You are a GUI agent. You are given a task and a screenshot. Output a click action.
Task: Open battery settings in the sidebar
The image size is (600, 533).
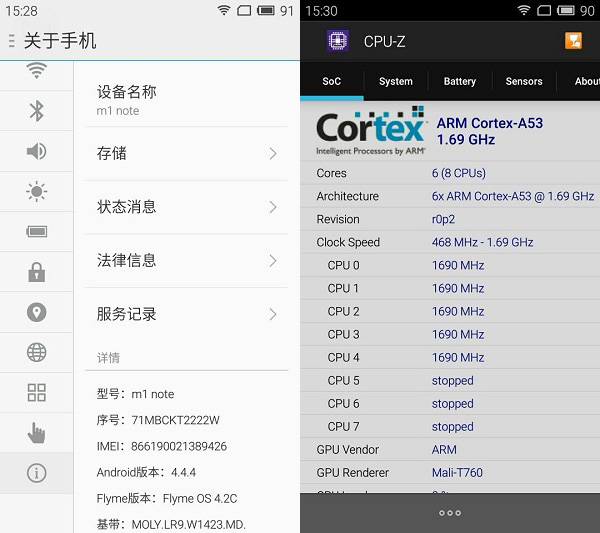pos(36,231)
